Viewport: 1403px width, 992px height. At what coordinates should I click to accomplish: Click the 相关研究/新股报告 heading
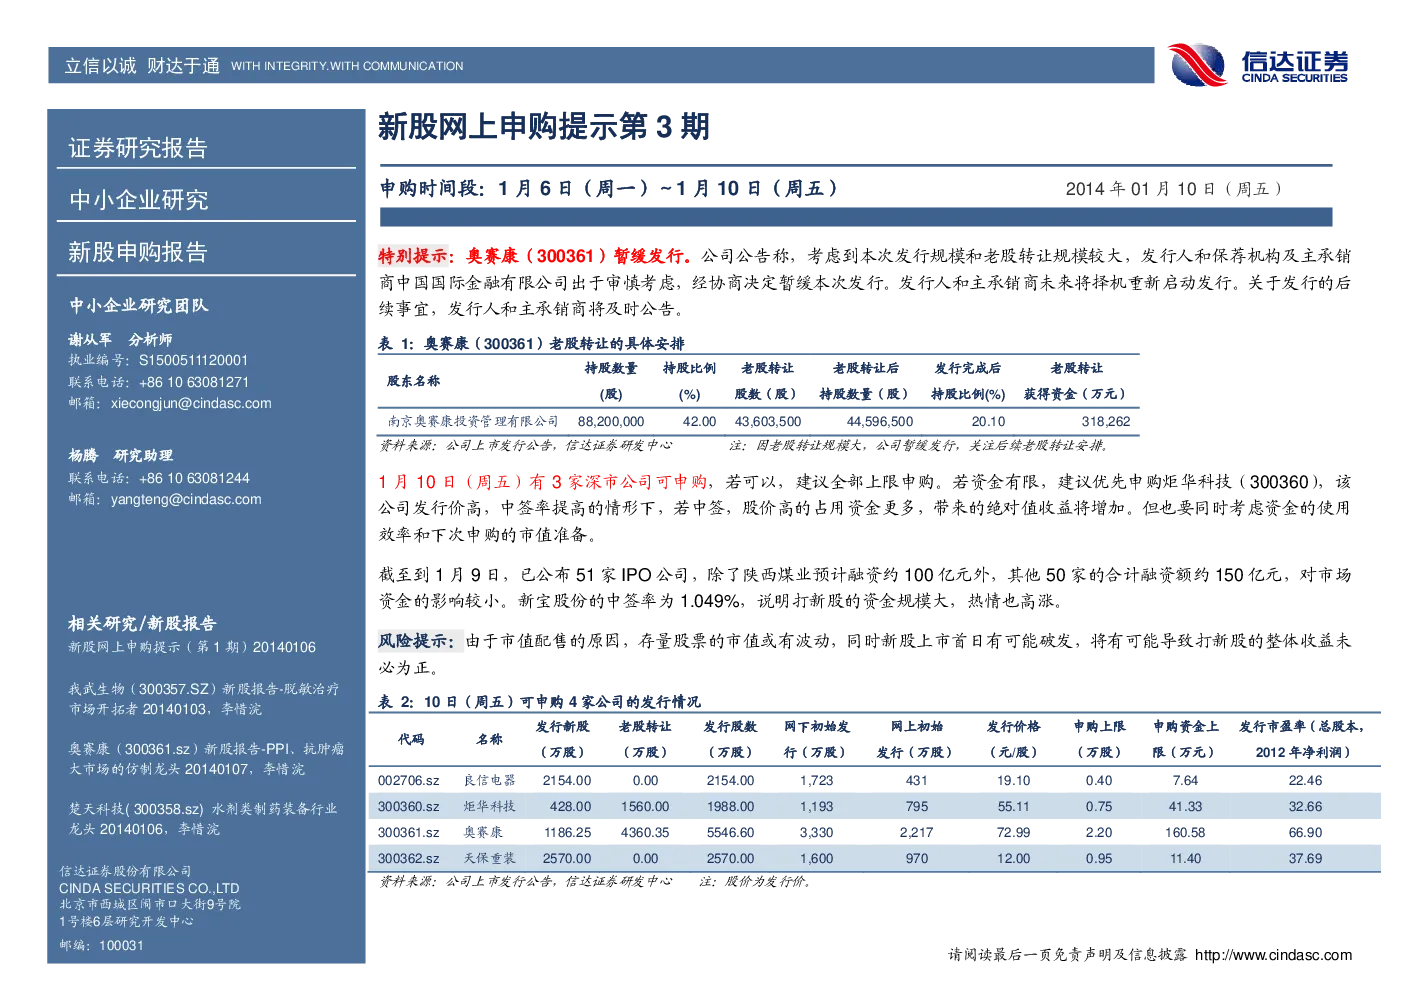[142, 624]
